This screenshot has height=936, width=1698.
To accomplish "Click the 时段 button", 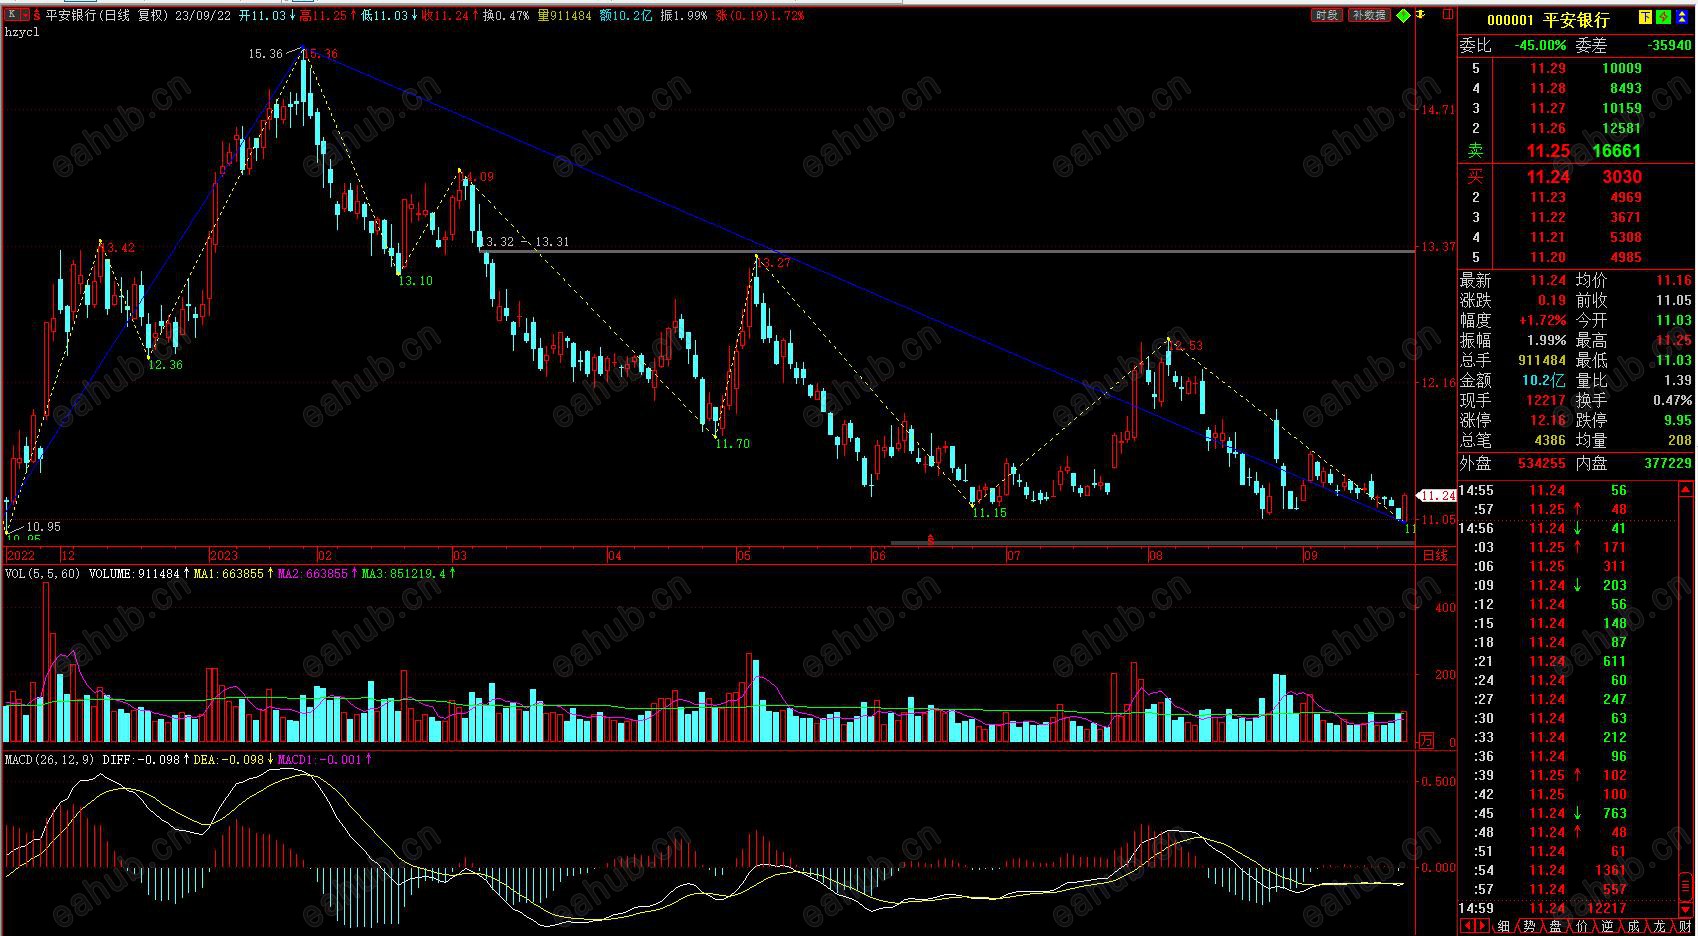I will point(1326,15).
